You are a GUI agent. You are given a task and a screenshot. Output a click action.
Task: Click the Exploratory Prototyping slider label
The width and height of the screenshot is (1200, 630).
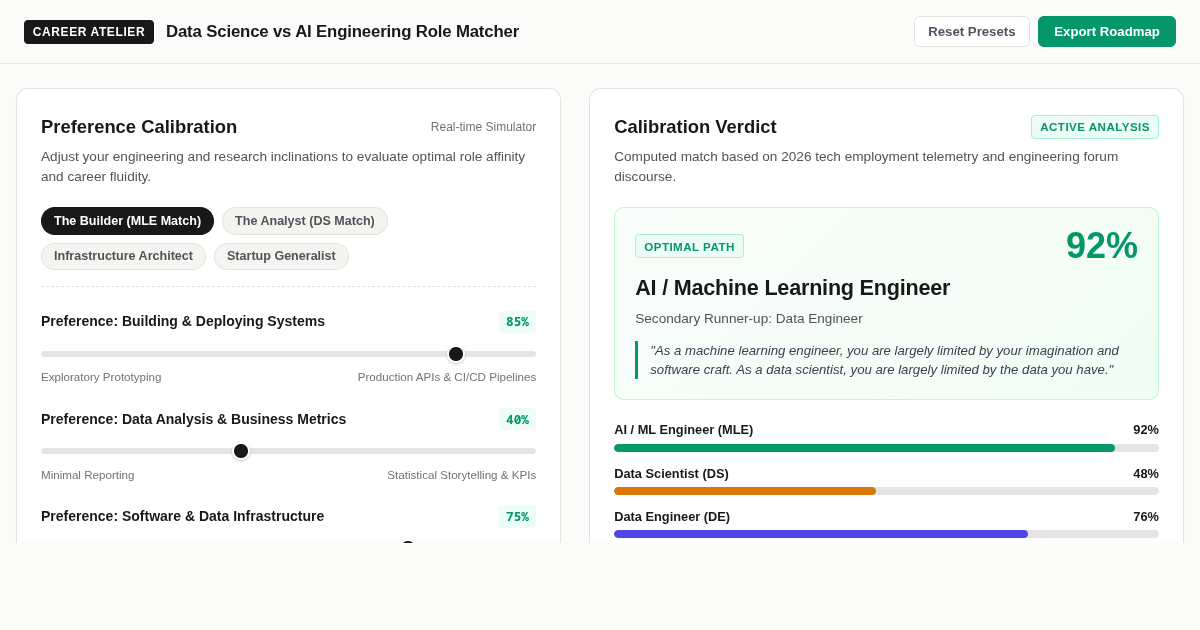(x=101, y=377)
